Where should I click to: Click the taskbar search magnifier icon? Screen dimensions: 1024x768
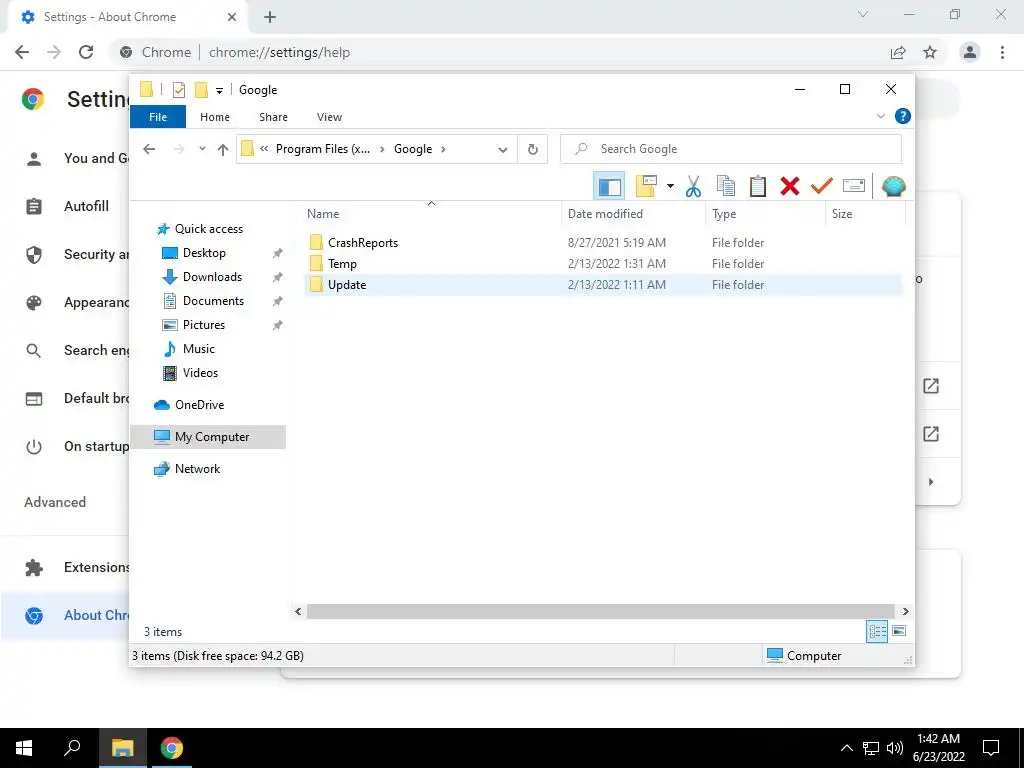[x=72, y=748]
